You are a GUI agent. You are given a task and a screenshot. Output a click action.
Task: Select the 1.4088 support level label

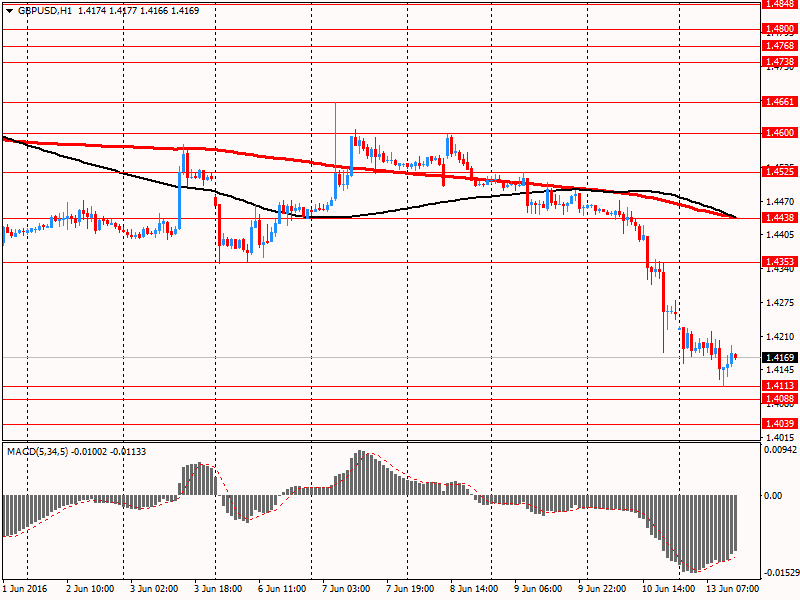pos(780,399)
